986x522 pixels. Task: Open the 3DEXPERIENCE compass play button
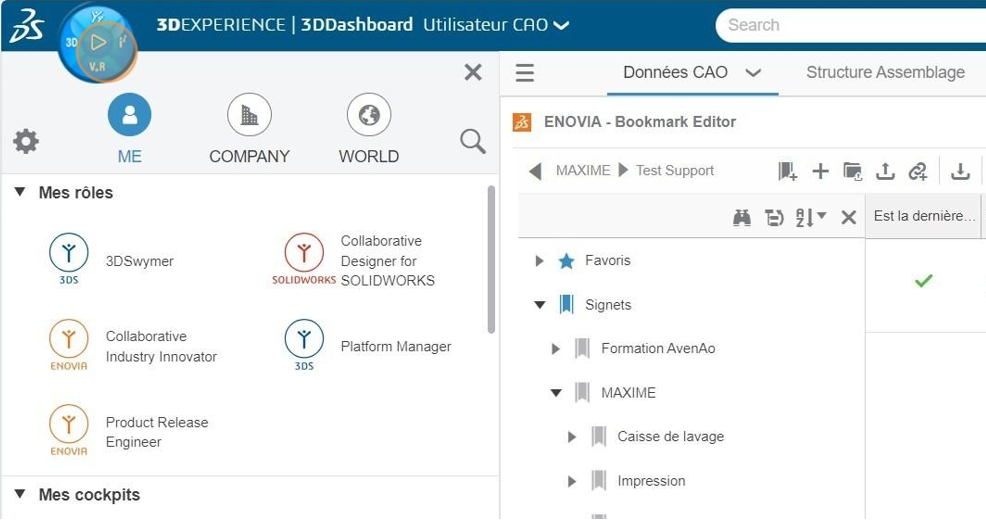[98, 43]
